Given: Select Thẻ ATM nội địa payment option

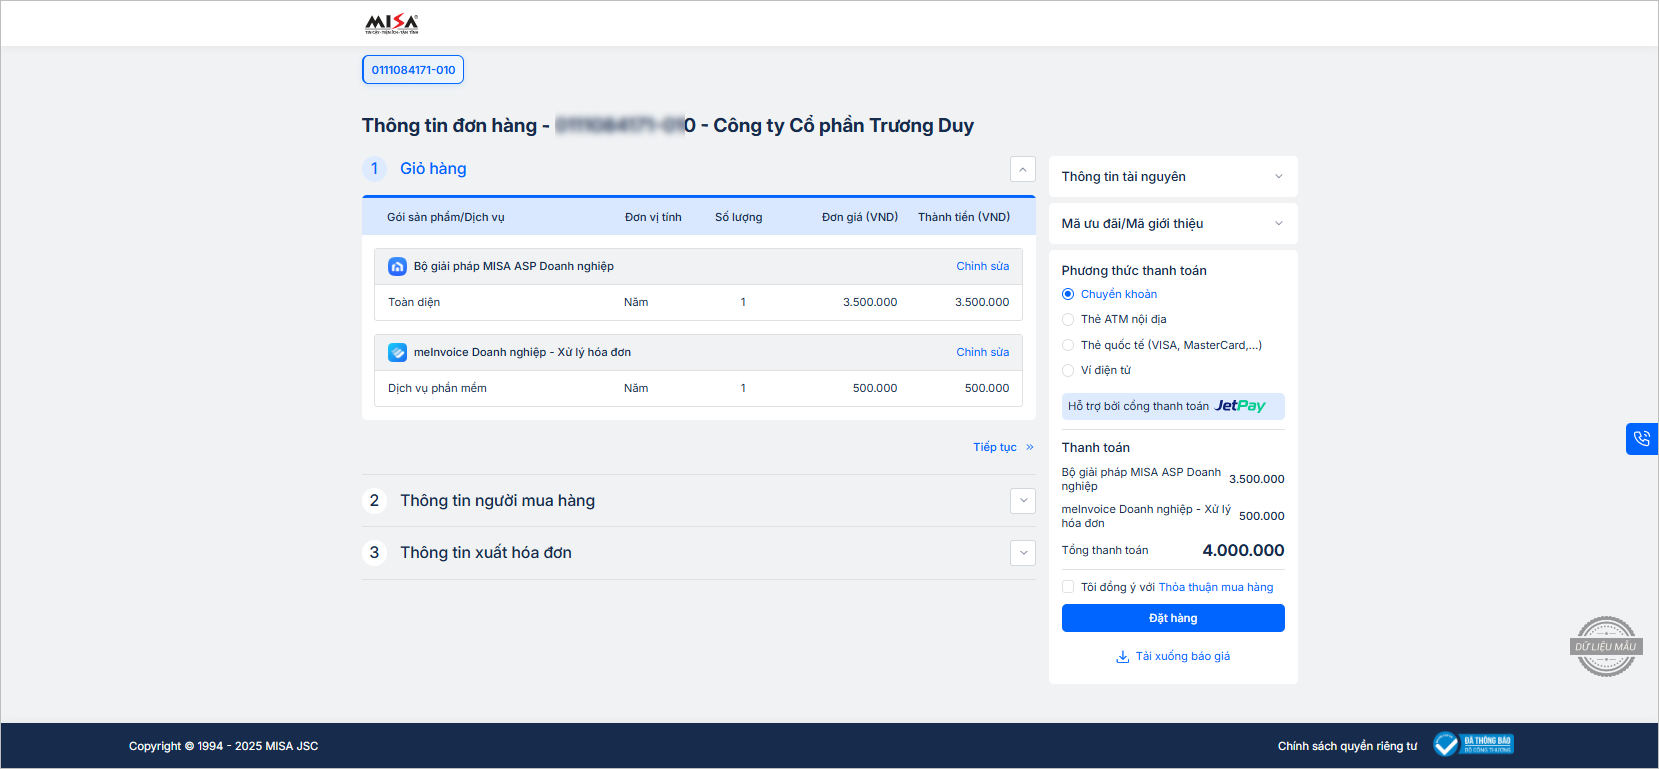Looking at the screenshot, I should [x=1068, y=319].
